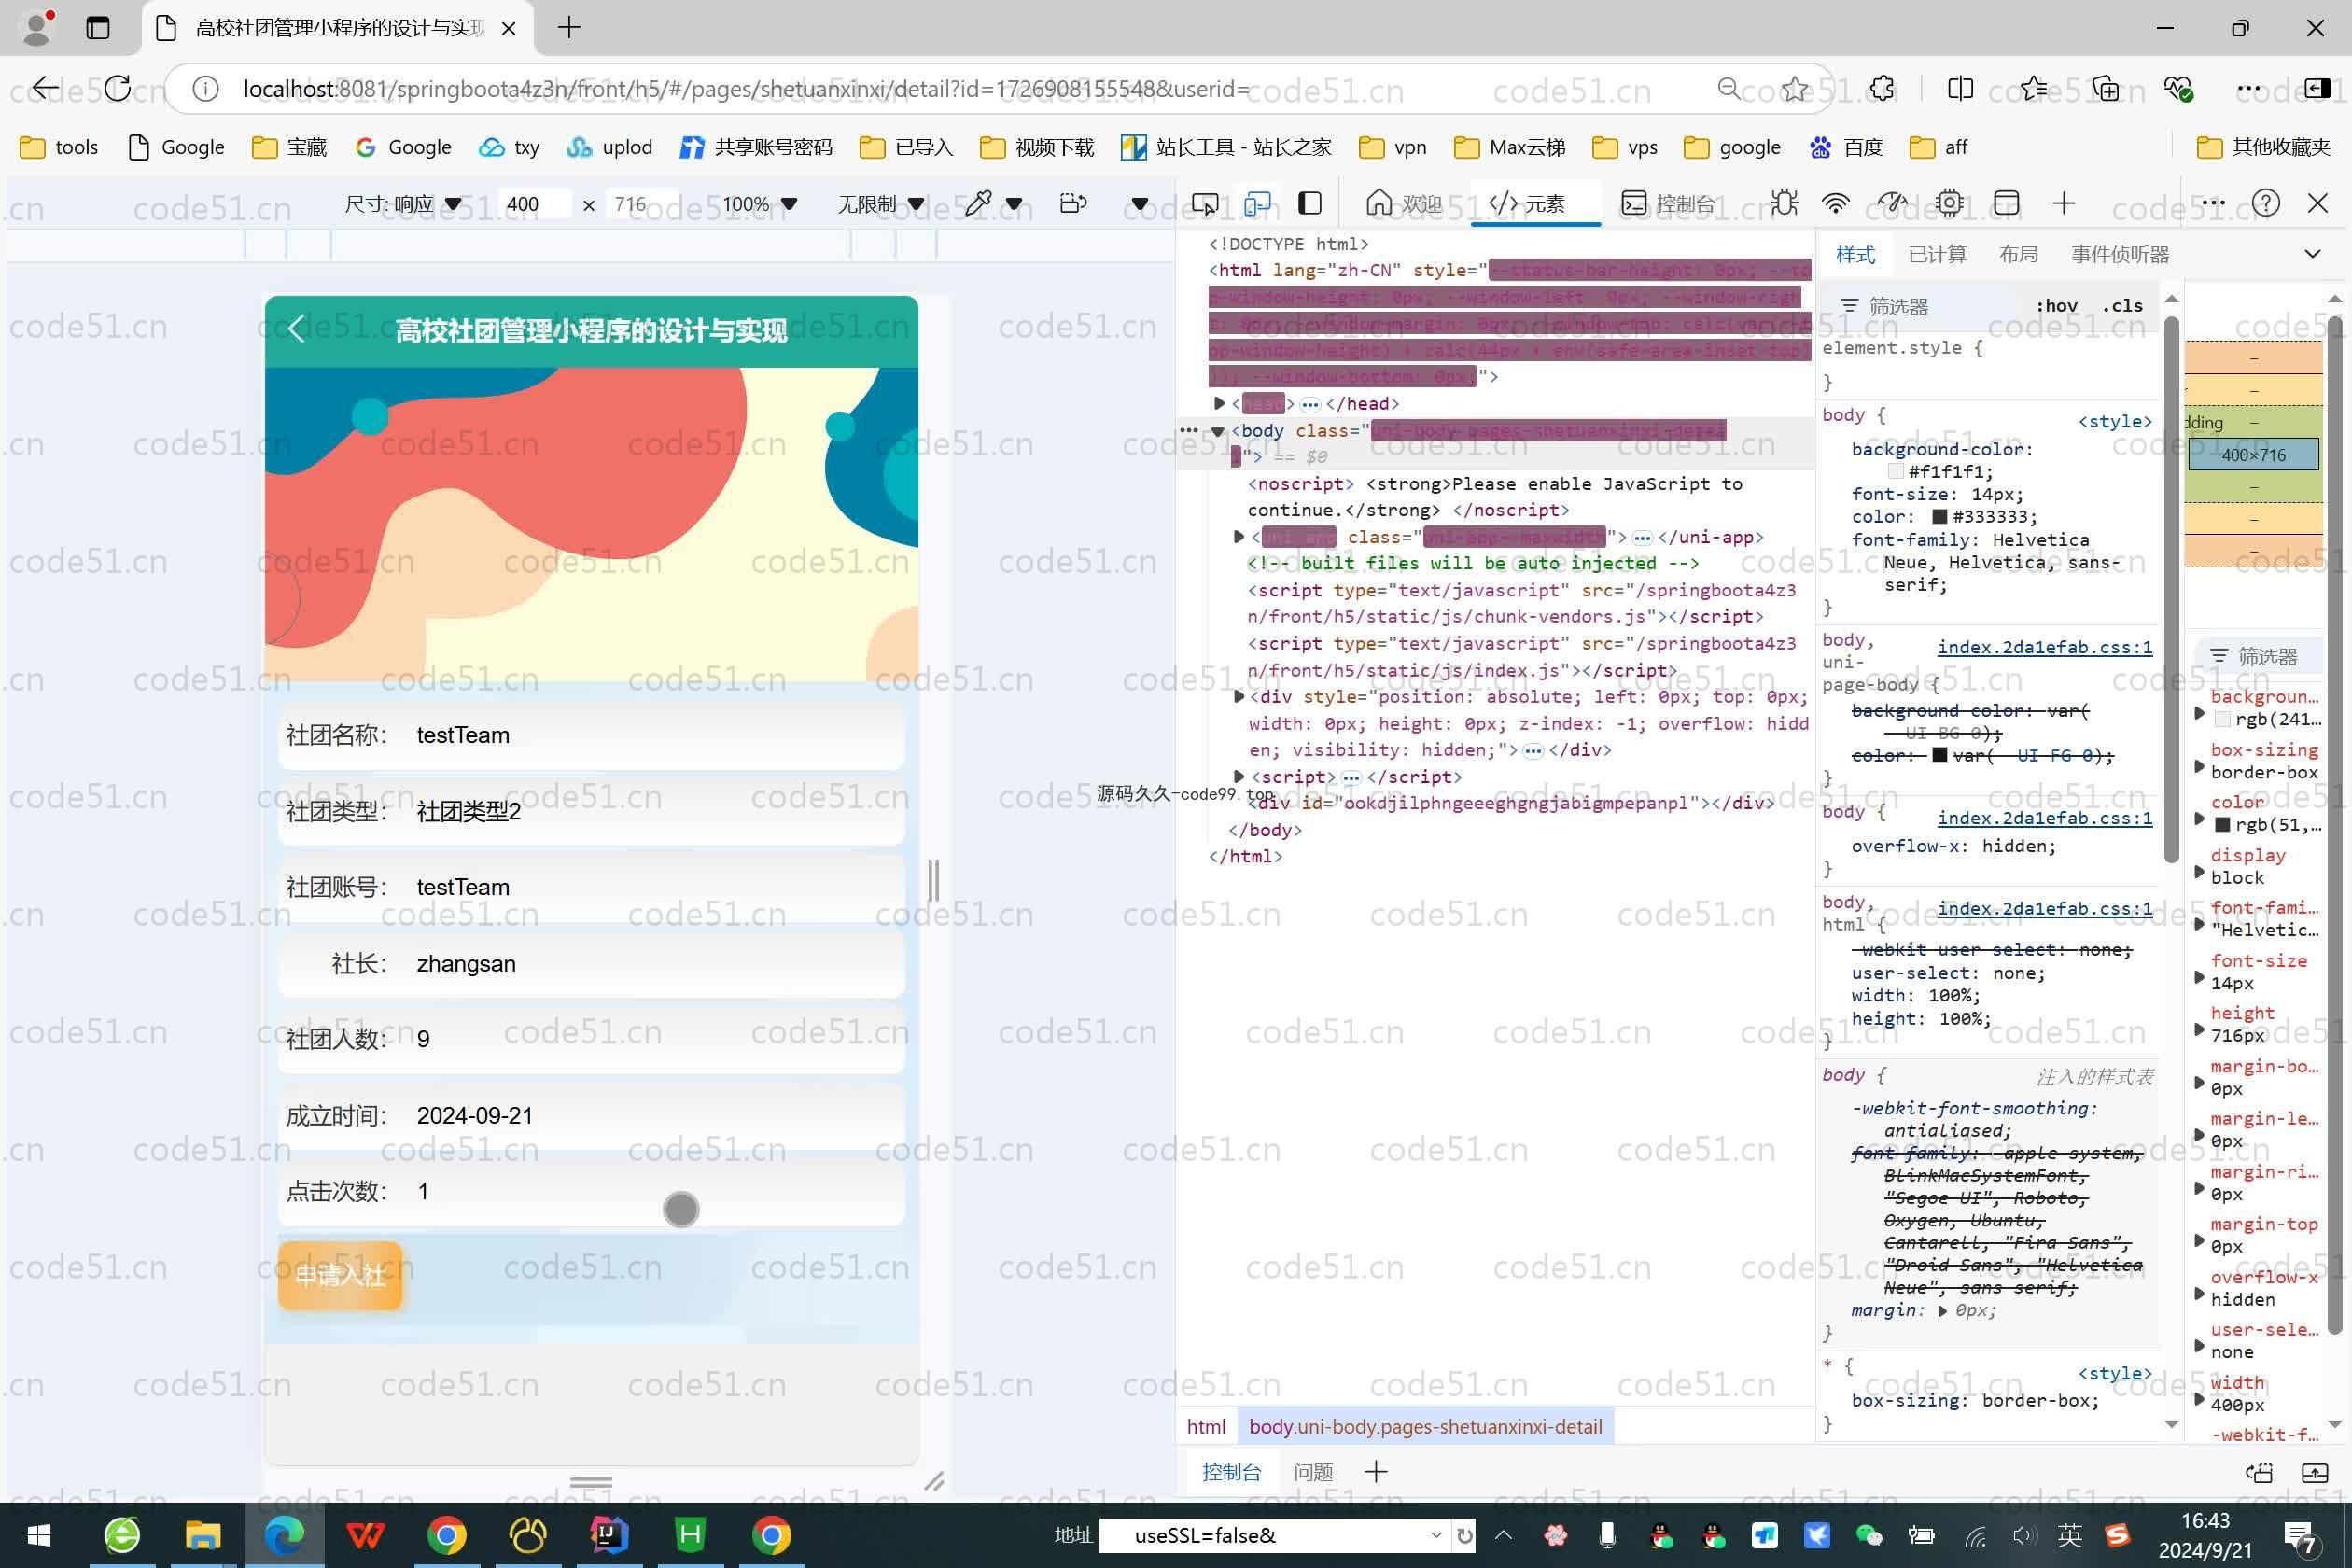This screenshot has width=2352, height=1568.
Task: Open the eyedropper emulation tool
Action: (x=978, y=204)
